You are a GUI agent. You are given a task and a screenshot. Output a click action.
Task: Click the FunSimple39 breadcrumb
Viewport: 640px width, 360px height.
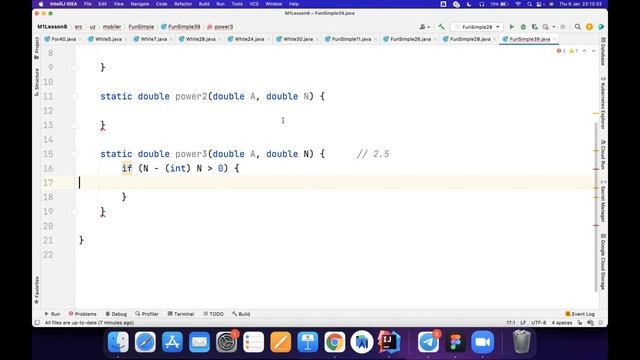tap(180, 27)
